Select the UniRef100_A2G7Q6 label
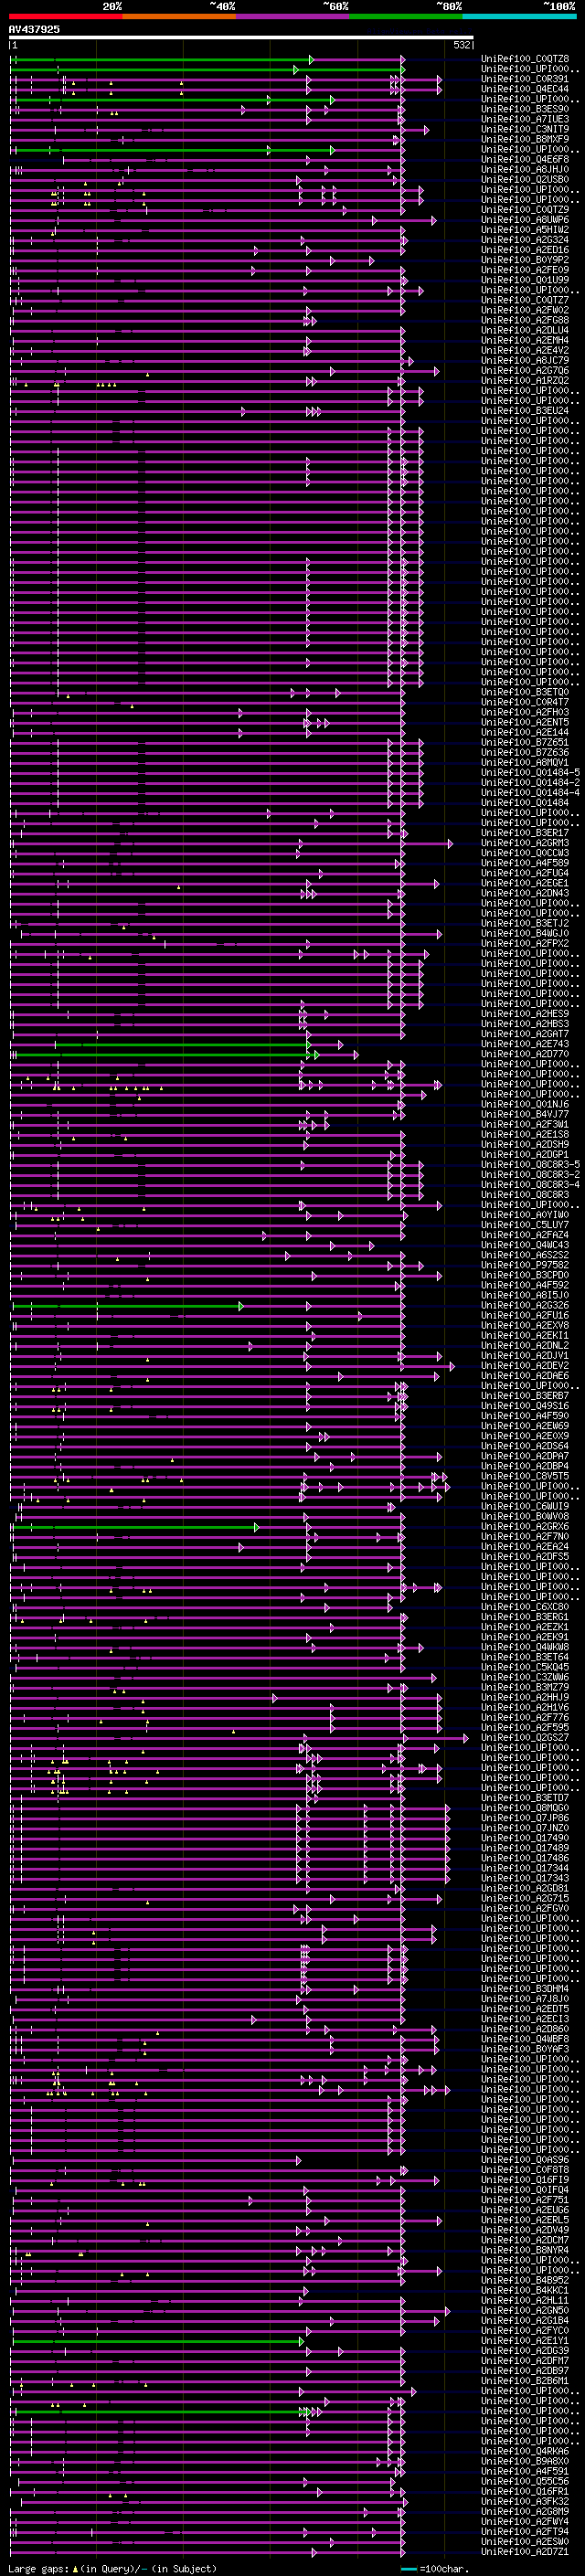The width and height of the screenshot is (585, 2576). pos(525,370)
